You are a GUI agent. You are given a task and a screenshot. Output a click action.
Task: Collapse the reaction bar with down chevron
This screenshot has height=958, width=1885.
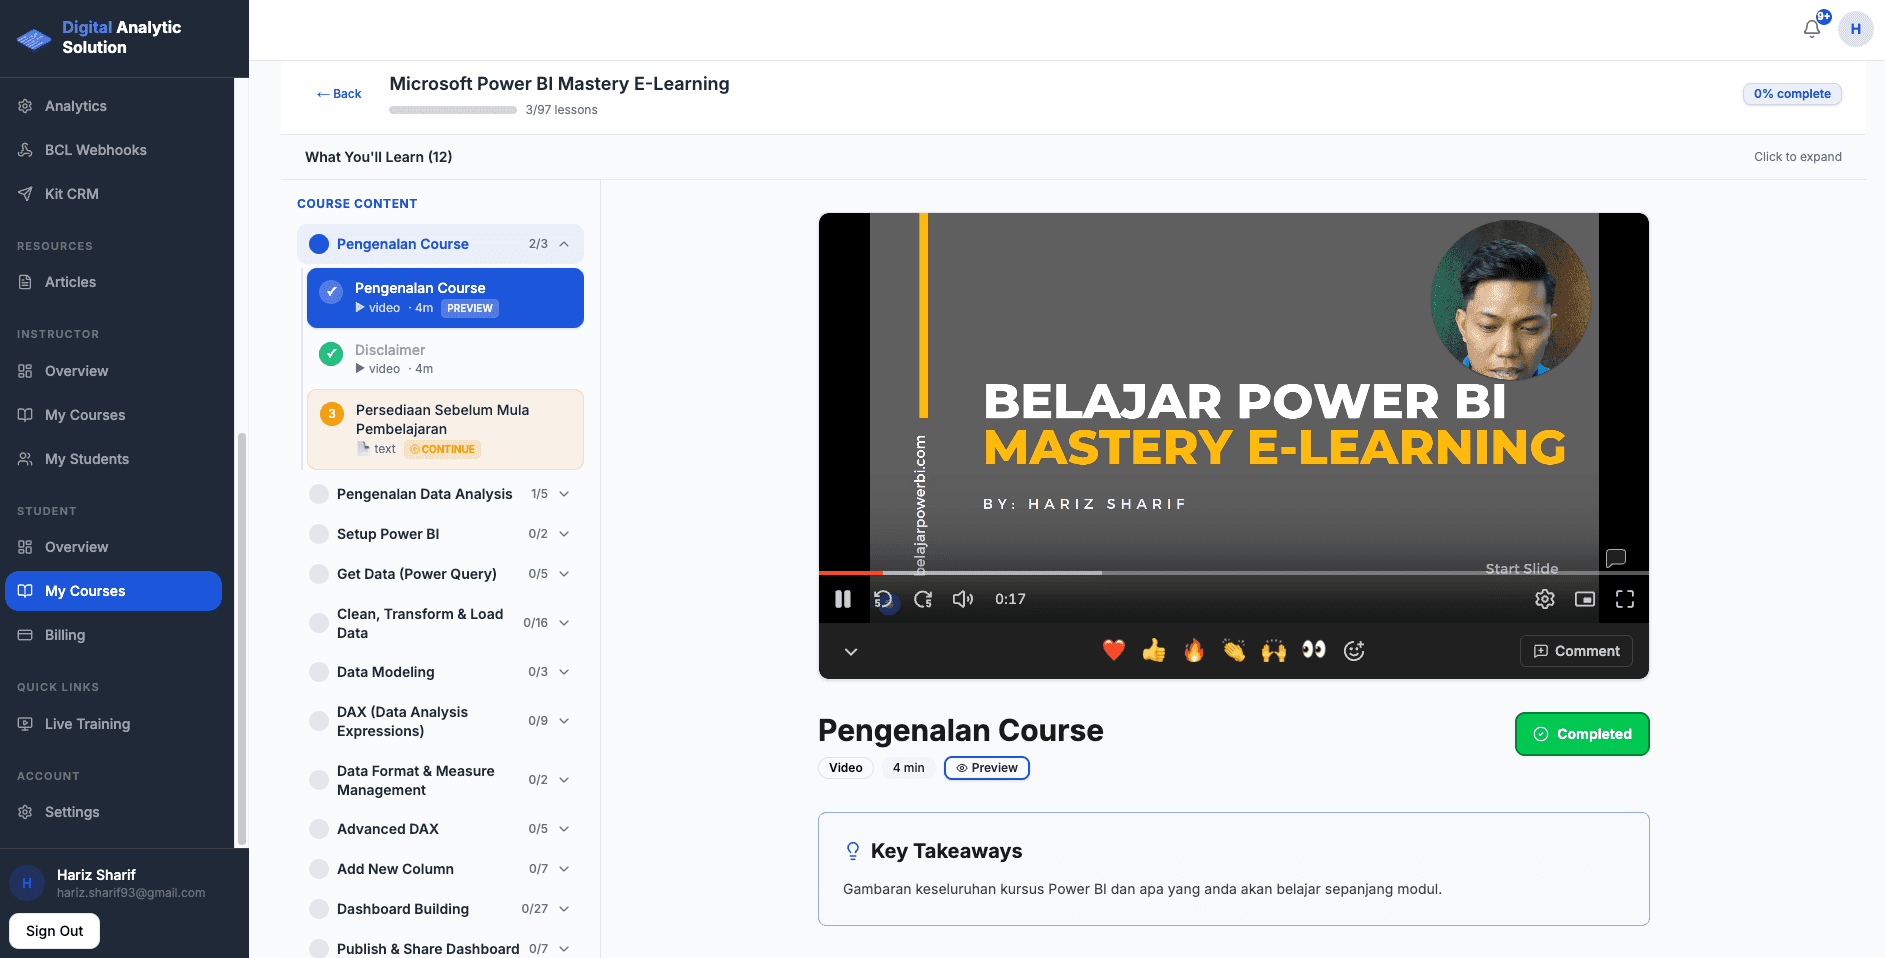point(851,651)
